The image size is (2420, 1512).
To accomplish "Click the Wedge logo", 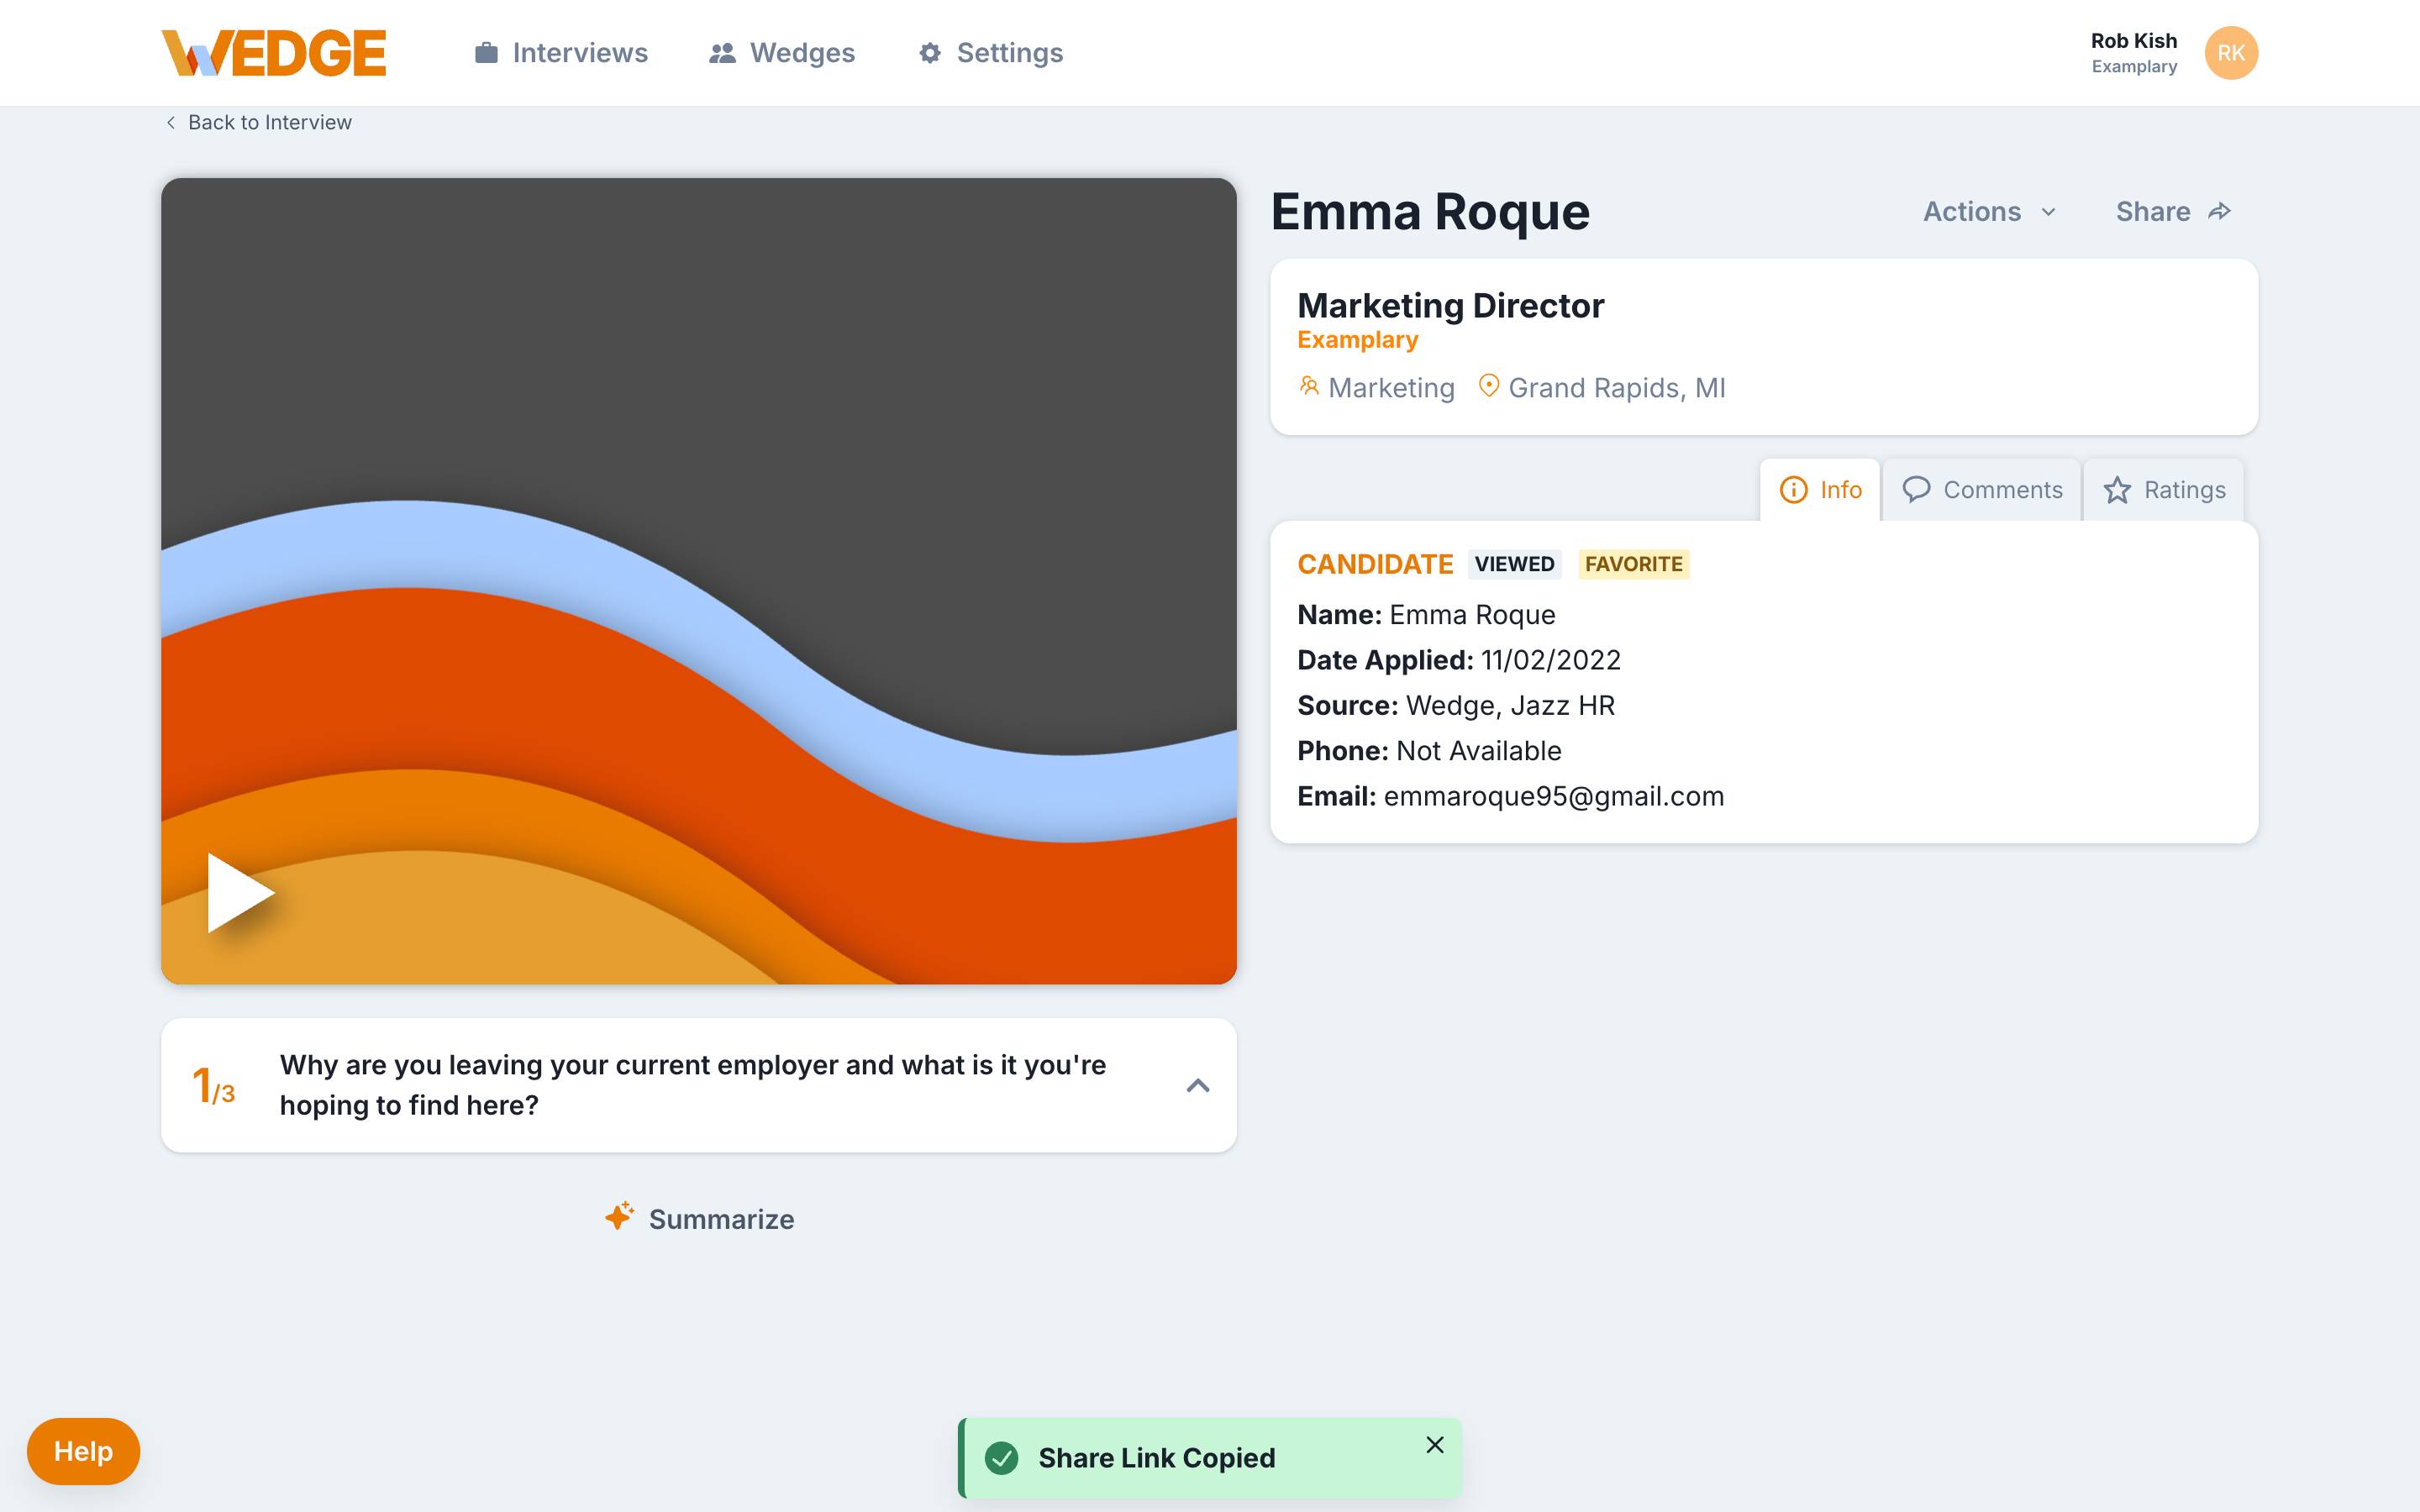I will click(273, 53).
